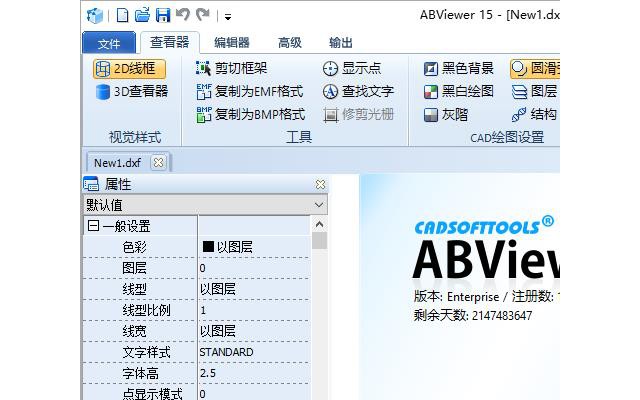Open a file with the folder icon

(142, 15)
